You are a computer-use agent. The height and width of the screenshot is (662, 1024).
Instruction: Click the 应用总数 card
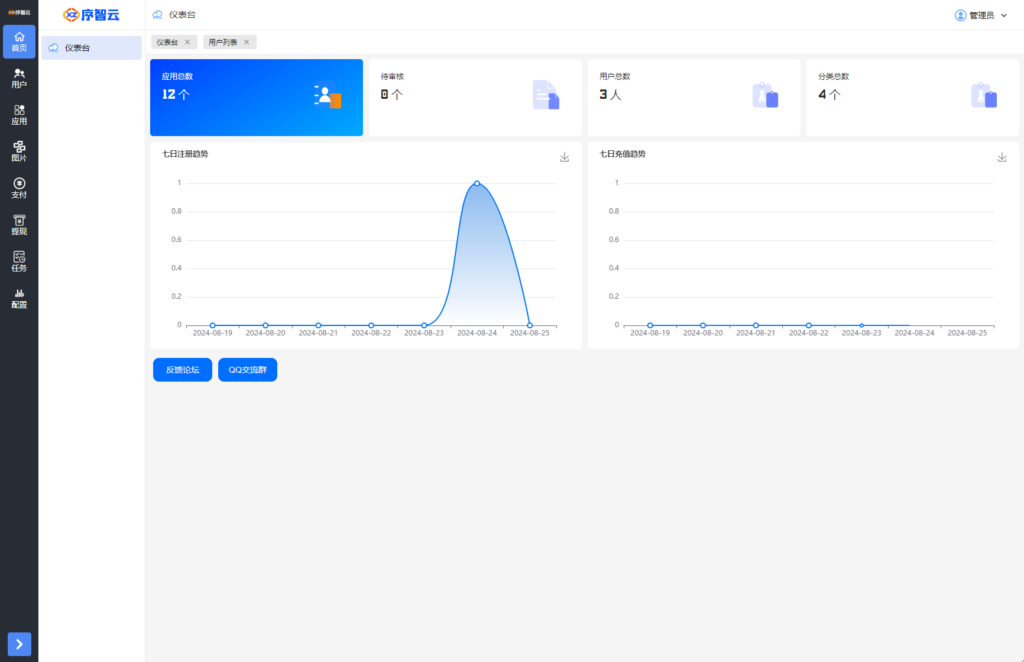[x=257, y=97]
